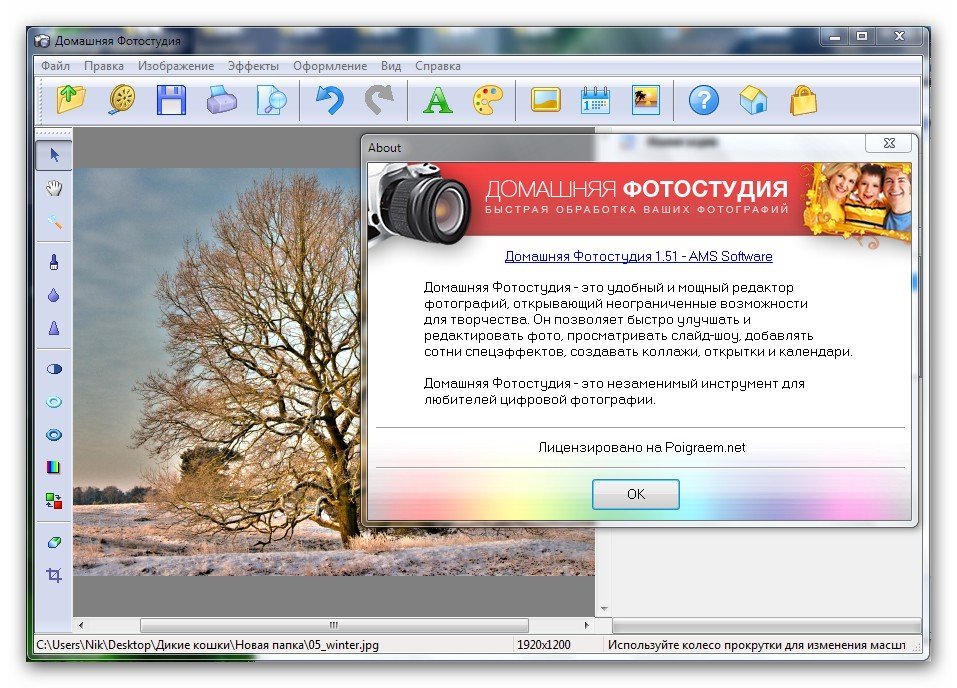Click the blue question mark help icon
957x688 pixels.
point(704,100)
